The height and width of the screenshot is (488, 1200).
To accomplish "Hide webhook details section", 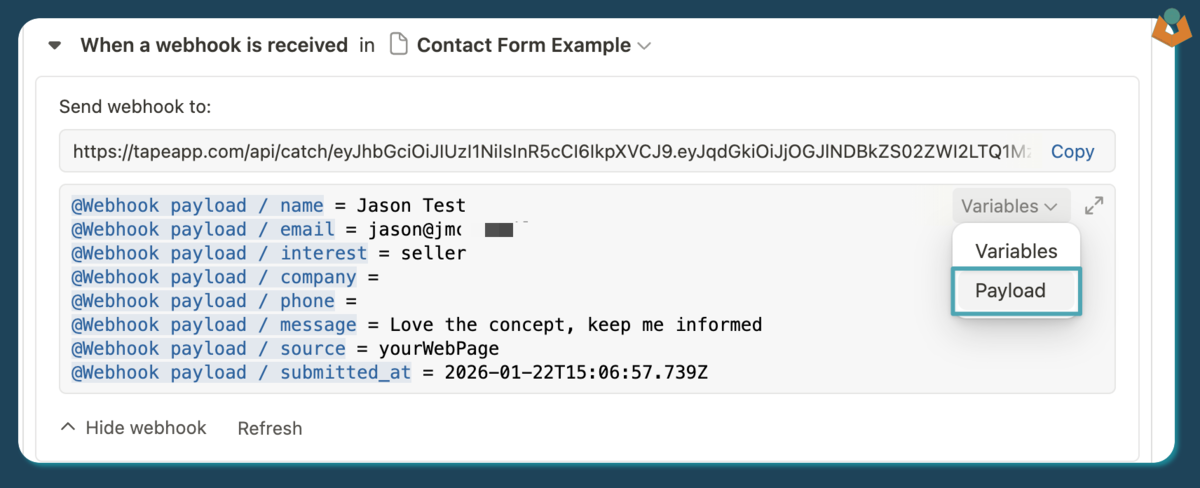I will [x=133, y=428].
